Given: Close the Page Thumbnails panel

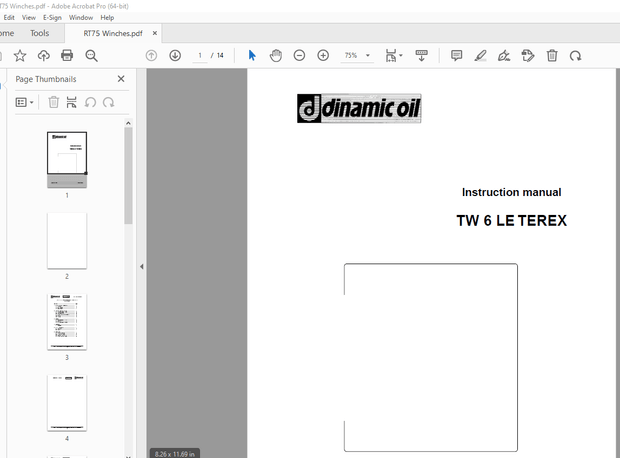Looking at the screenshot, I should coord(121,79).
